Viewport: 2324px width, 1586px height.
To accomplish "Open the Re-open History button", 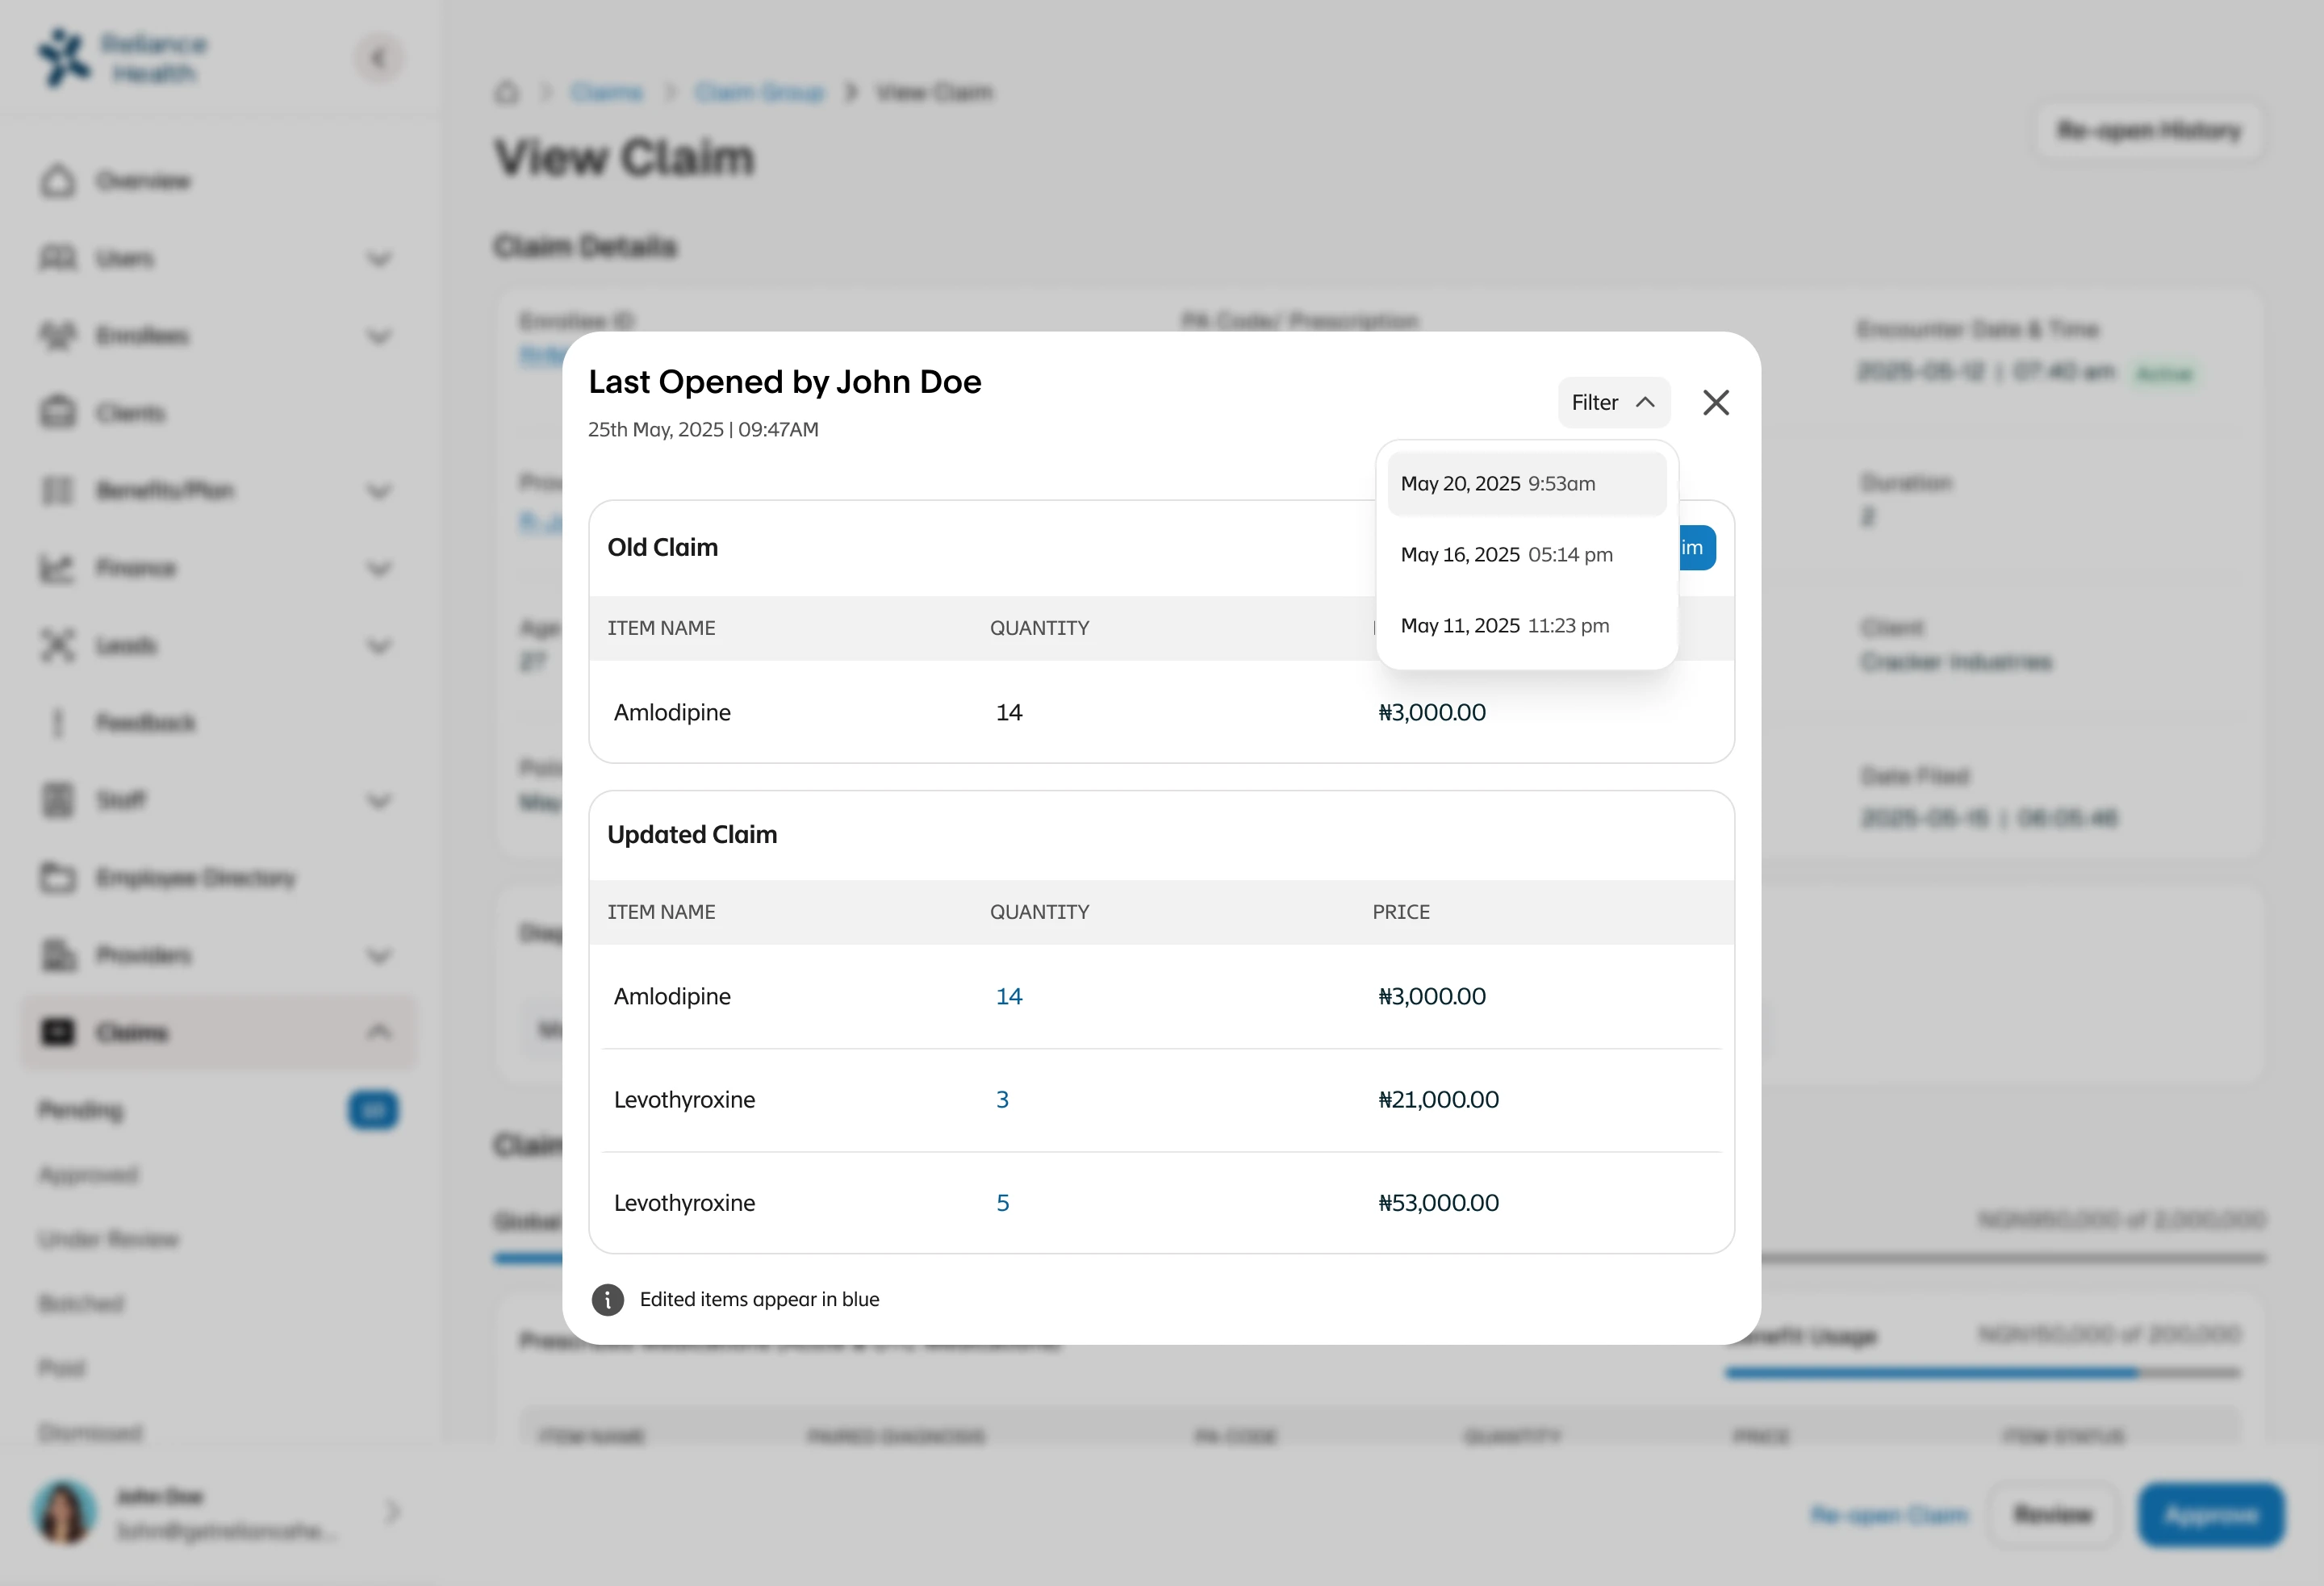I will click(x=2149, y=131).
